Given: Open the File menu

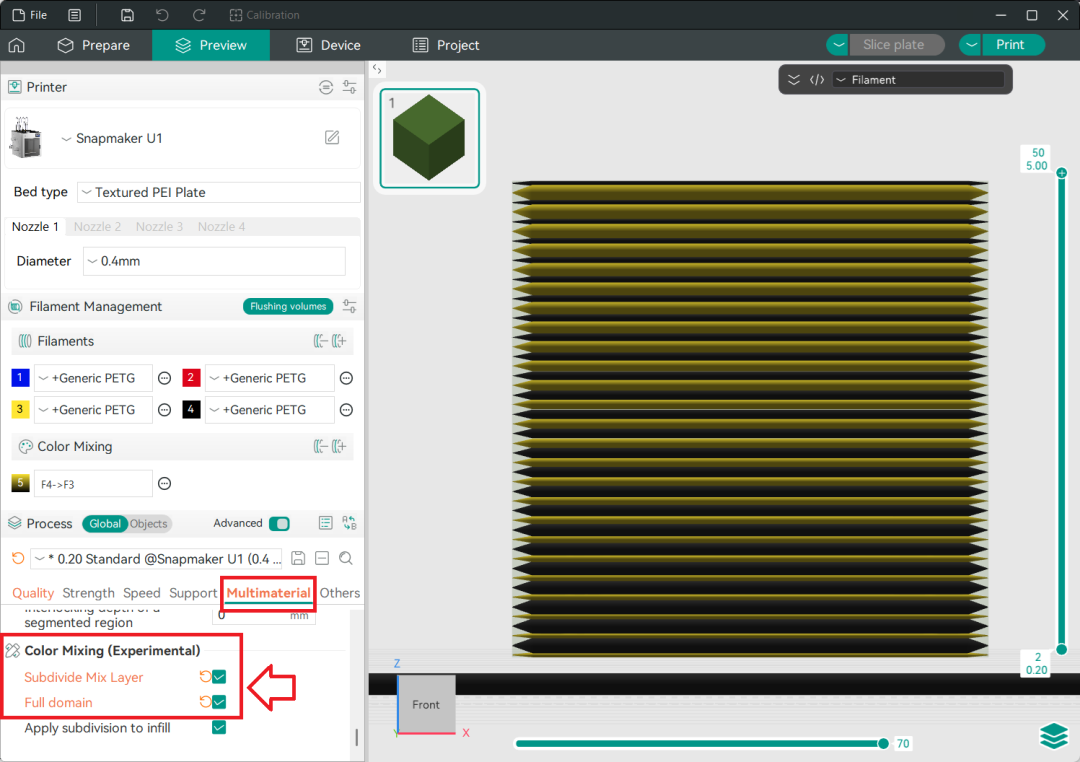Looking at the screenshot, I should pyautogui.click(x=30, y=14).
